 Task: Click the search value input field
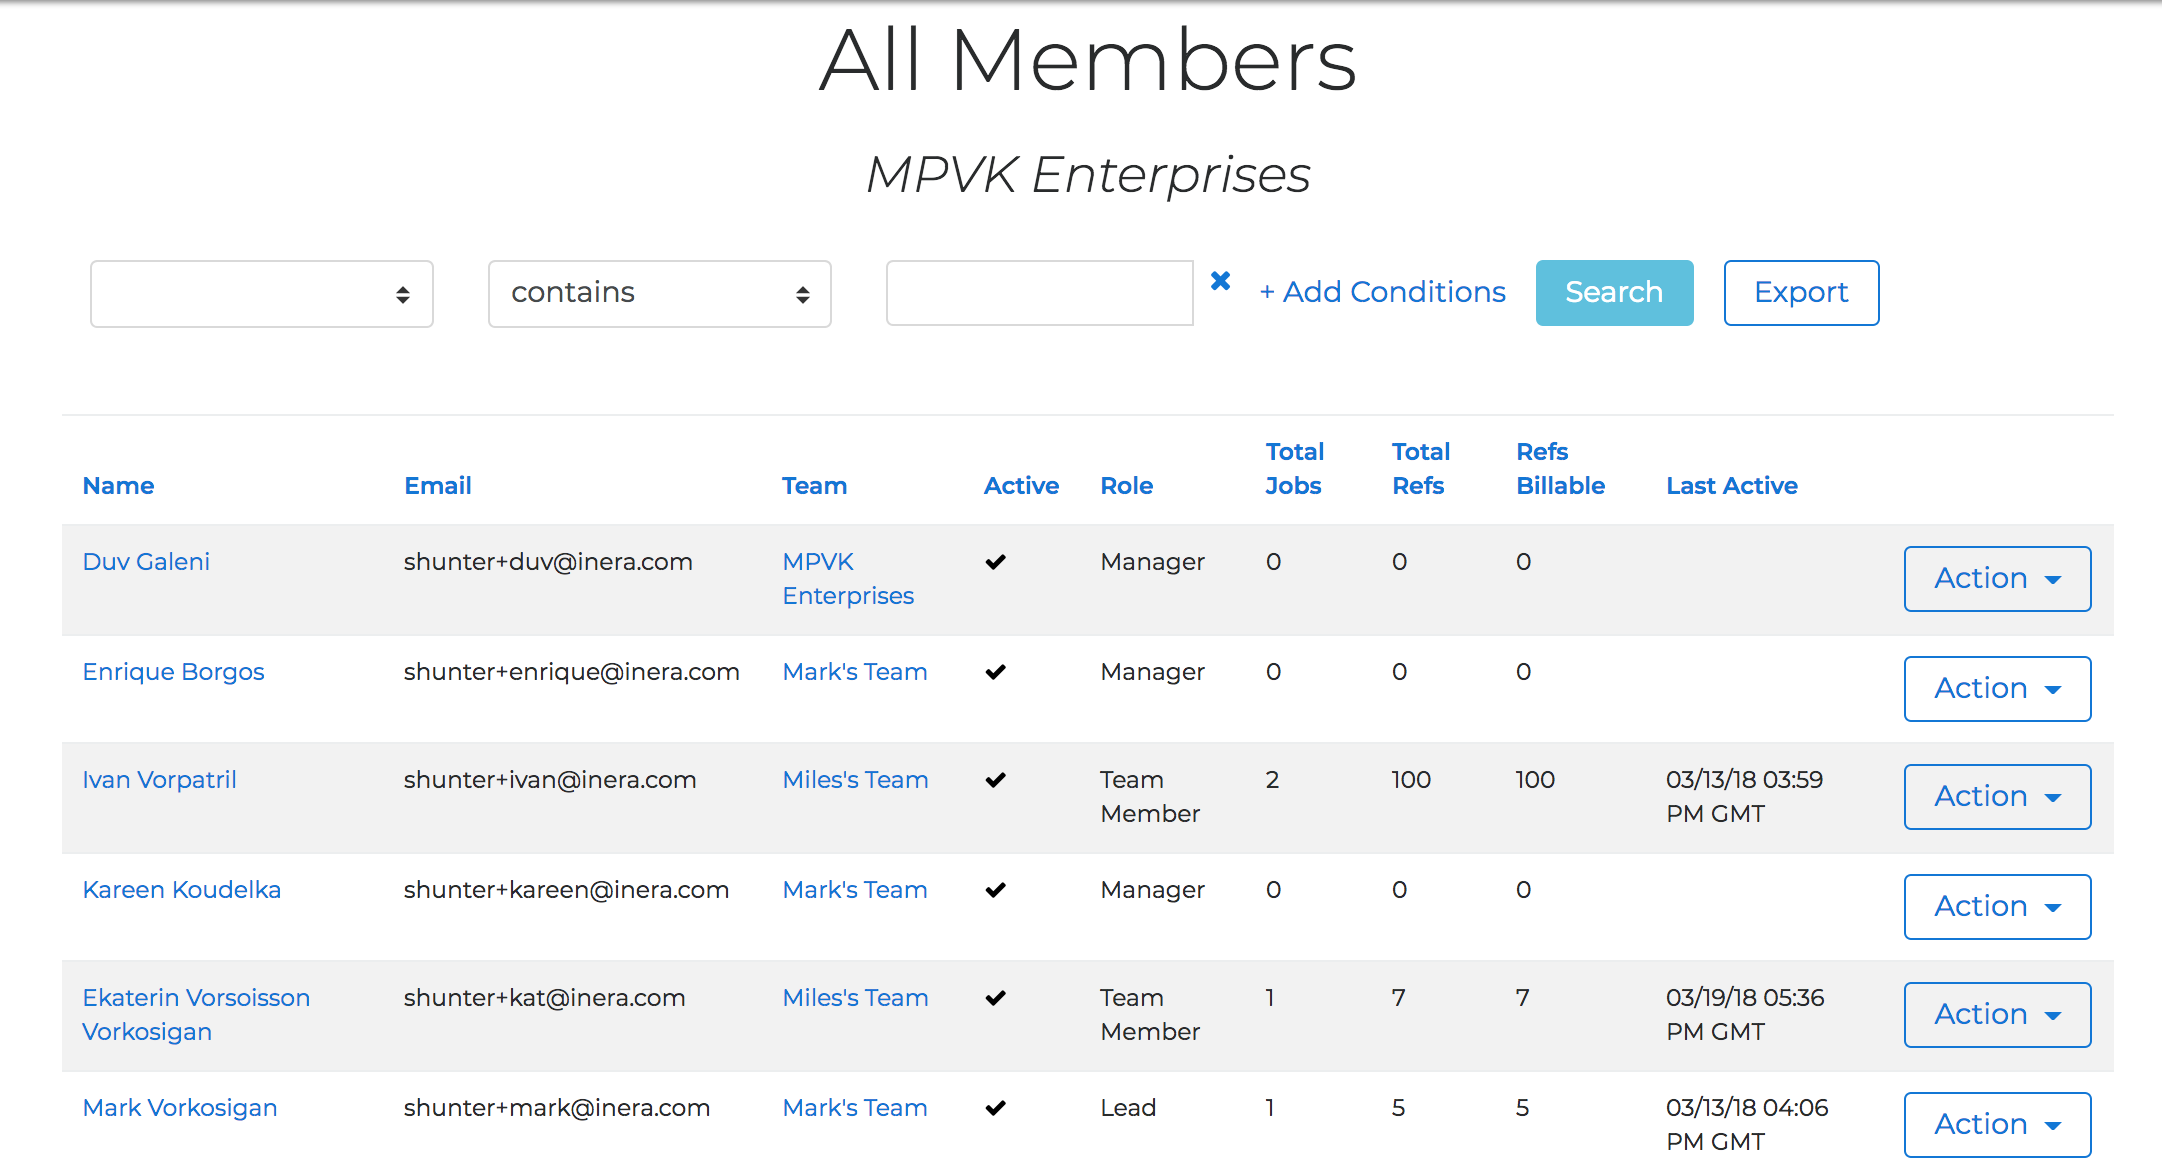[1040, 293]
